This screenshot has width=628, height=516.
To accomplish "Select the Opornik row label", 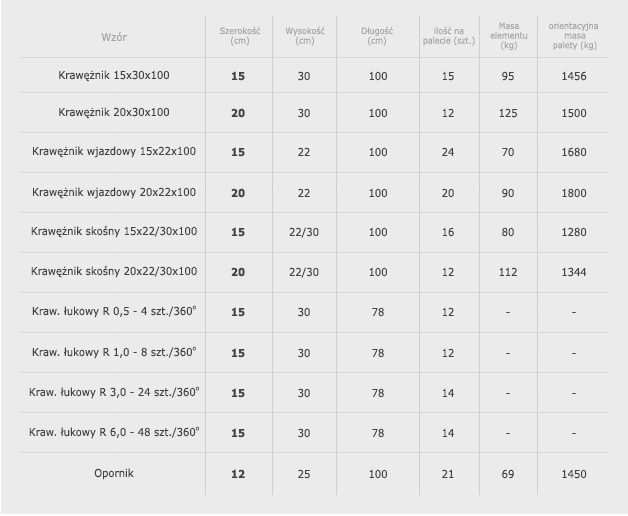I will click(114, 473).
